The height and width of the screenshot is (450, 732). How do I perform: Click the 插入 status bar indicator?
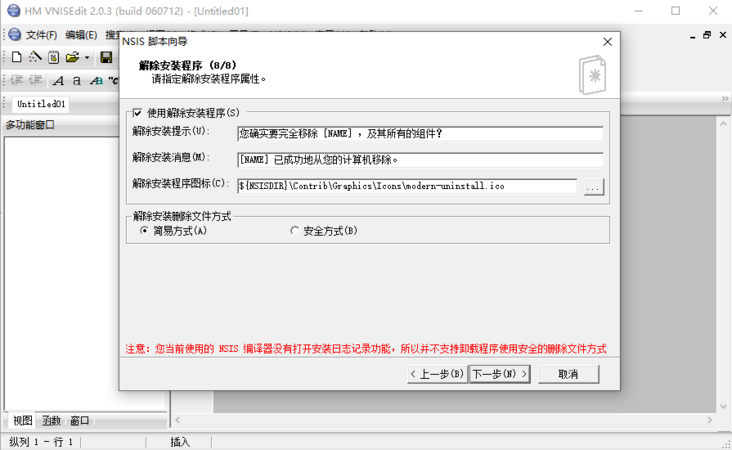click(180, 442)
